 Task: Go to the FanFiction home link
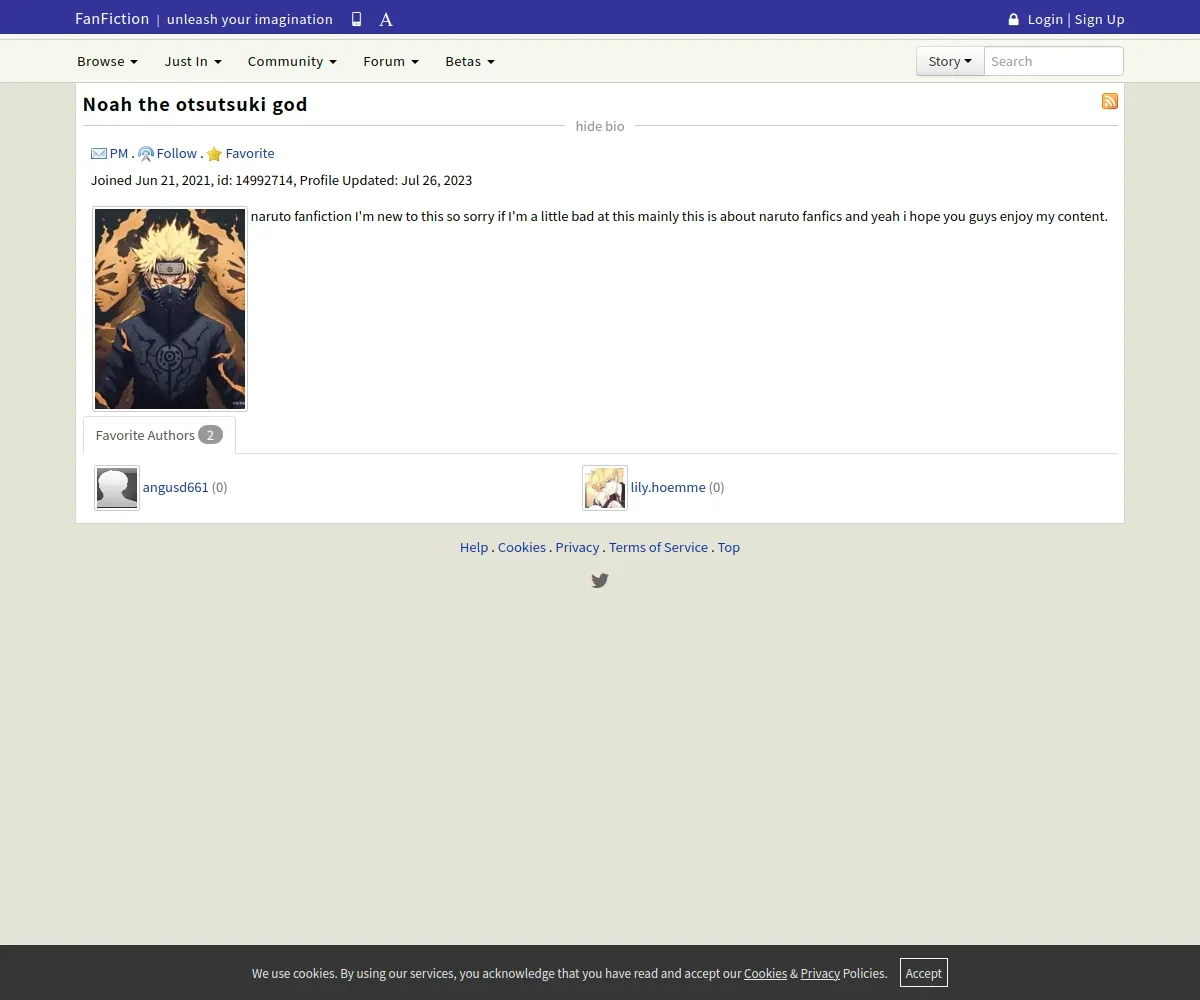[112, 19]
